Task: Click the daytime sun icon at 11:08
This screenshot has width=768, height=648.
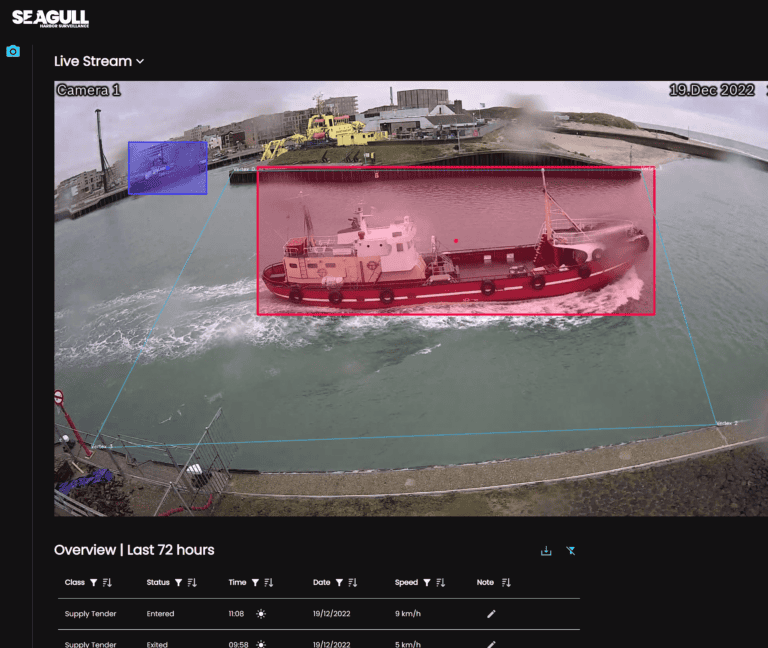Action: 261,614
